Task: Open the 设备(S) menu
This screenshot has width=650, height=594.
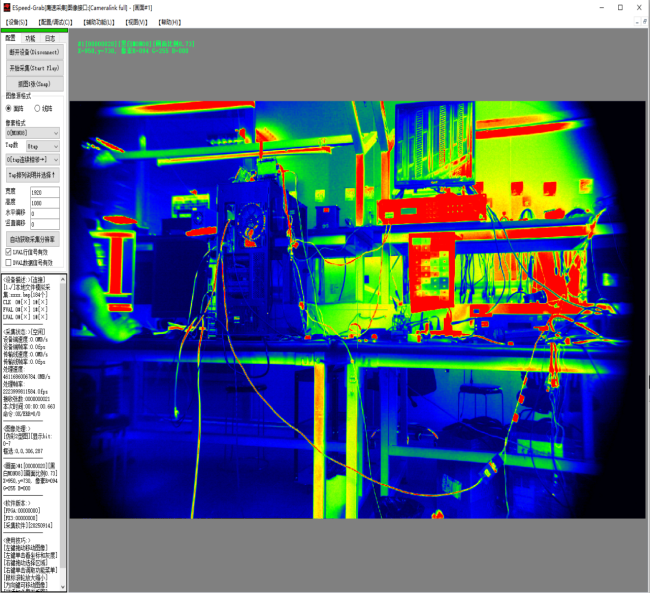Action: pos(17,22)
